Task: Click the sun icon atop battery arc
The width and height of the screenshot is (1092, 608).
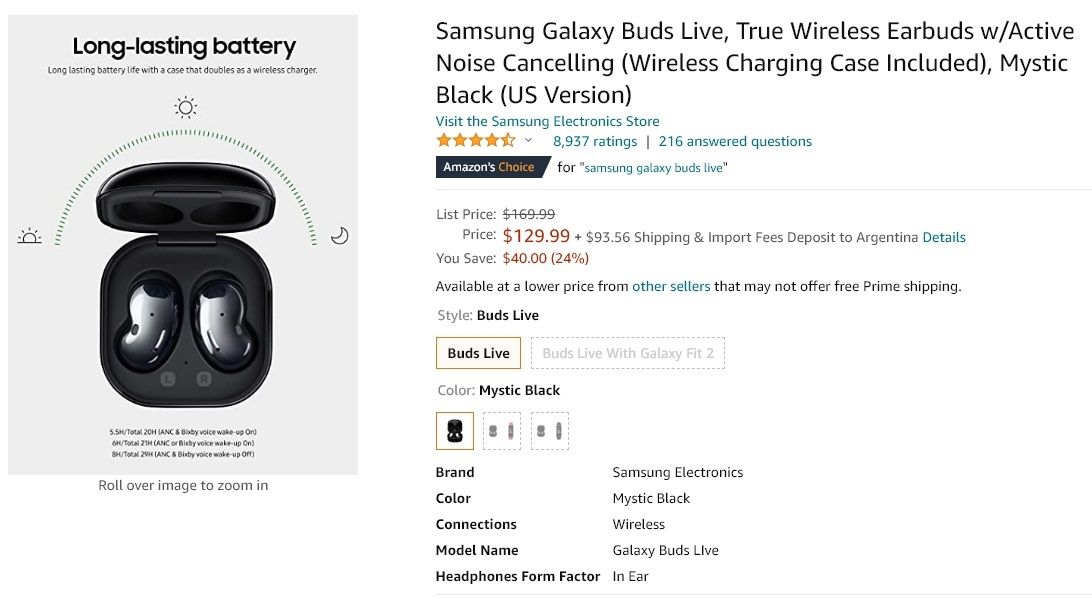Action: [185, 107]
